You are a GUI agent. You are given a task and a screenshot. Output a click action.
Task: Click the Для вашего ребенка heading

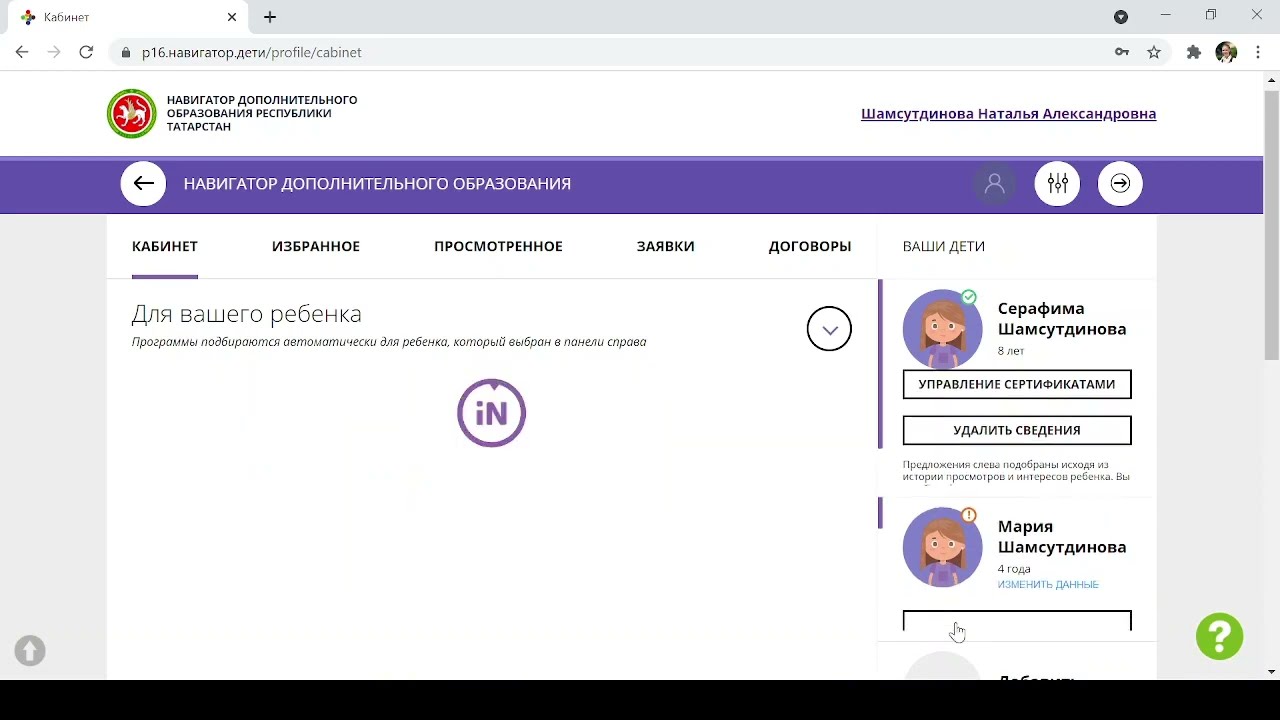point(247,314)
